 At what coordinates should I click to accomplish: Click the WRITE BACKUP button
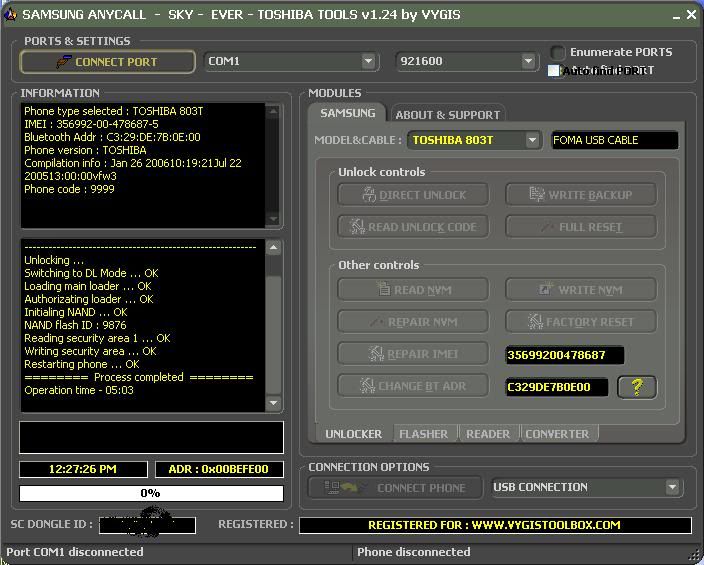[581, 195]
